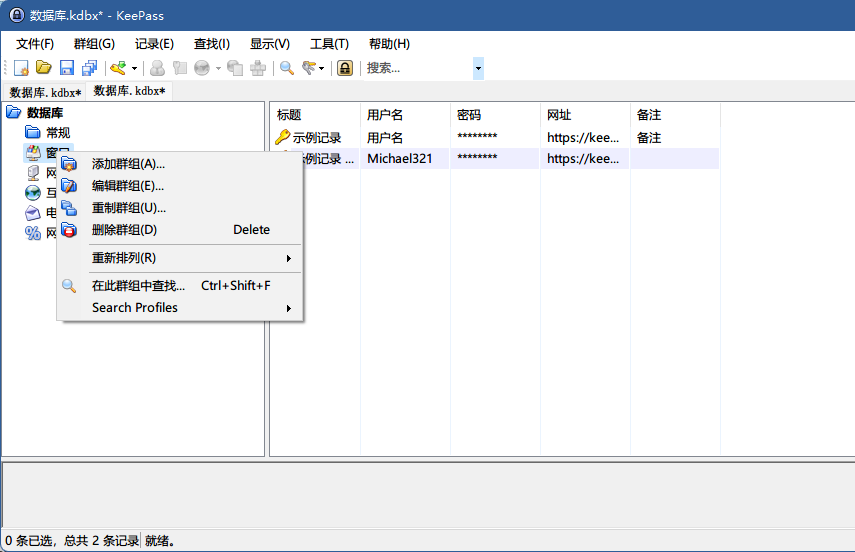Expand the Search Profiles submenu
Screen dimensions: 855x552
289,308
